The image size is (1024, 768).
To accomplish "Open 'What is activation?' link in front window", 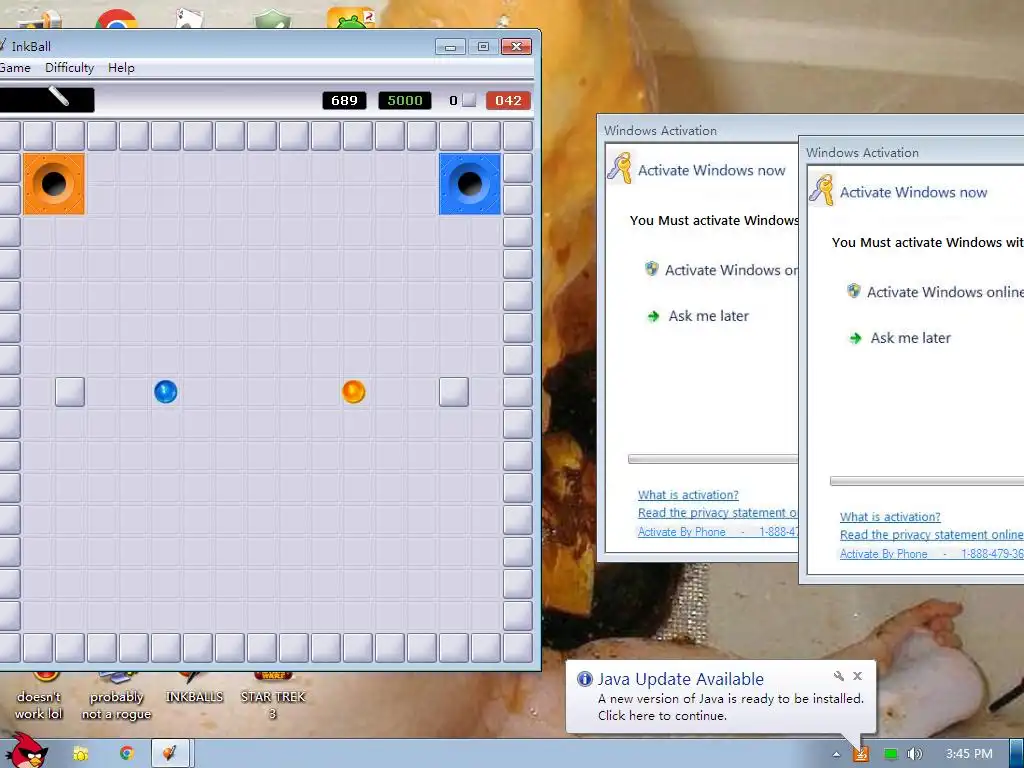I will click(x=890, y=517).
